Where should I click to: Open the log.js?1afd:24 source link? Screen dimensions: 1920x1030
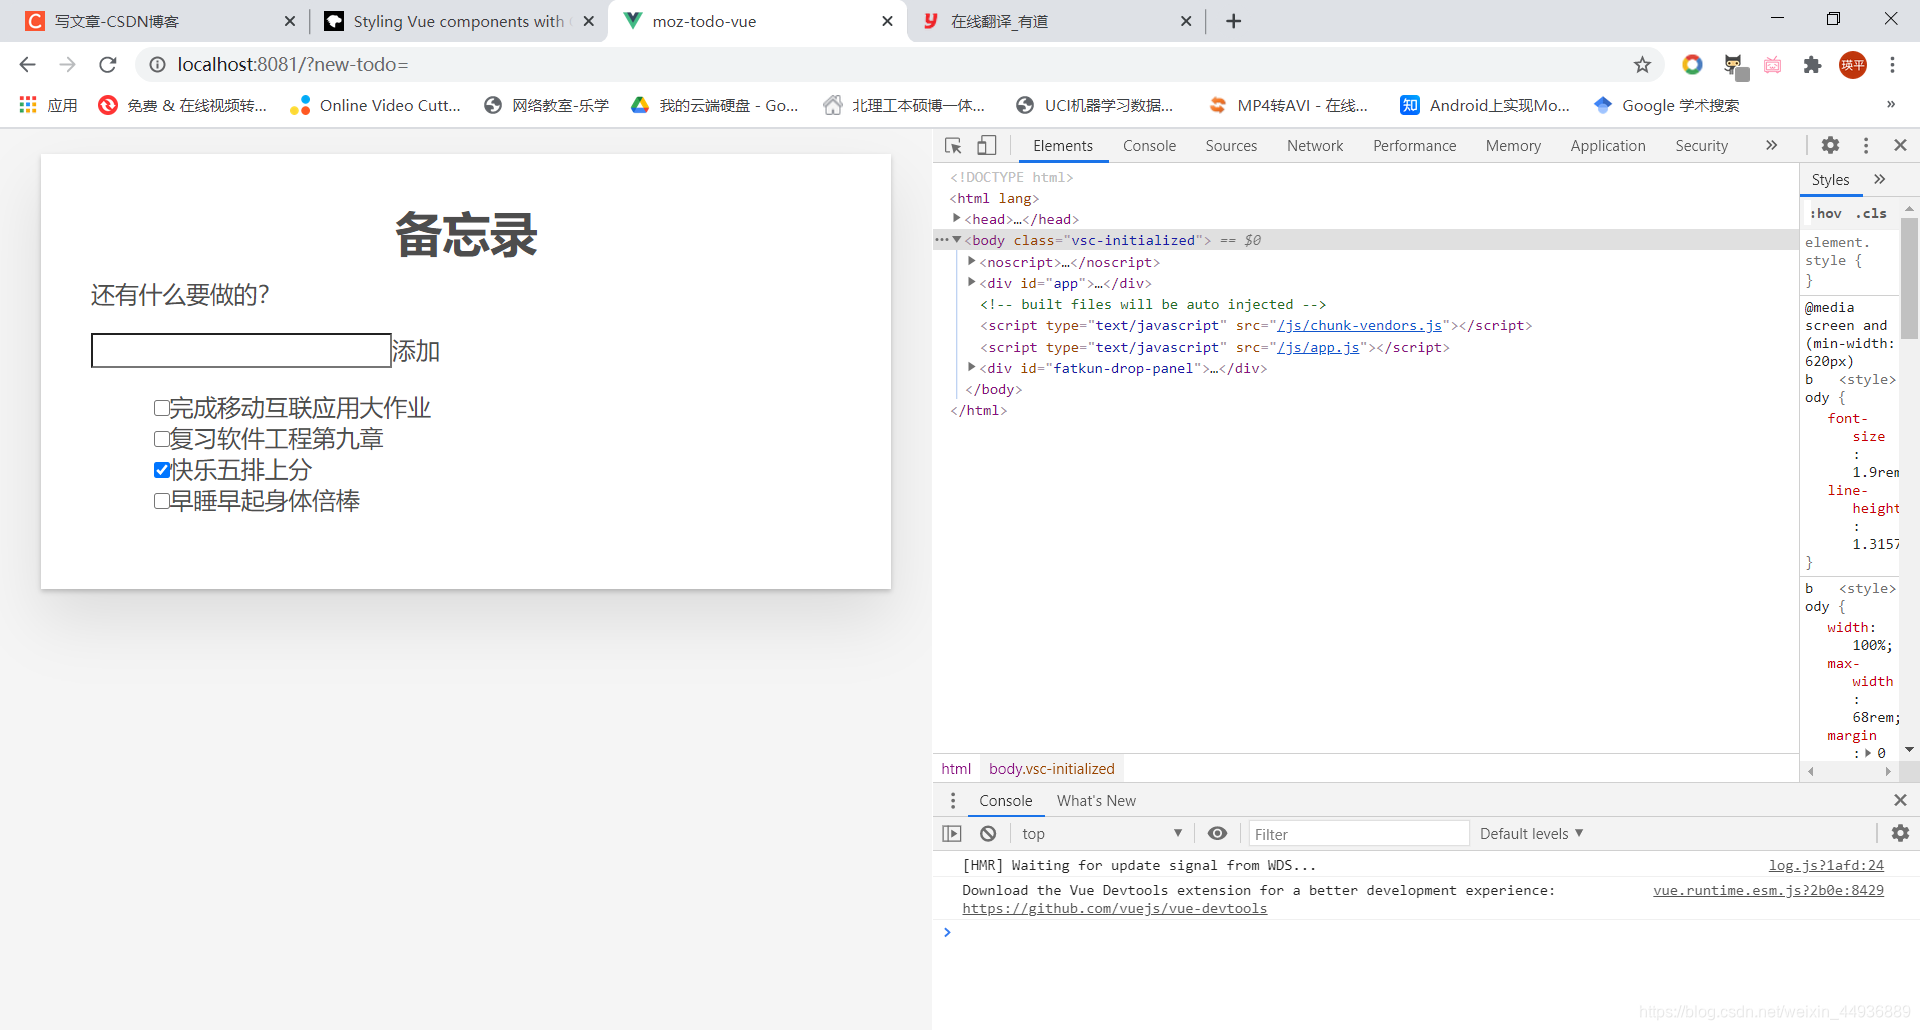point(1826,865)
